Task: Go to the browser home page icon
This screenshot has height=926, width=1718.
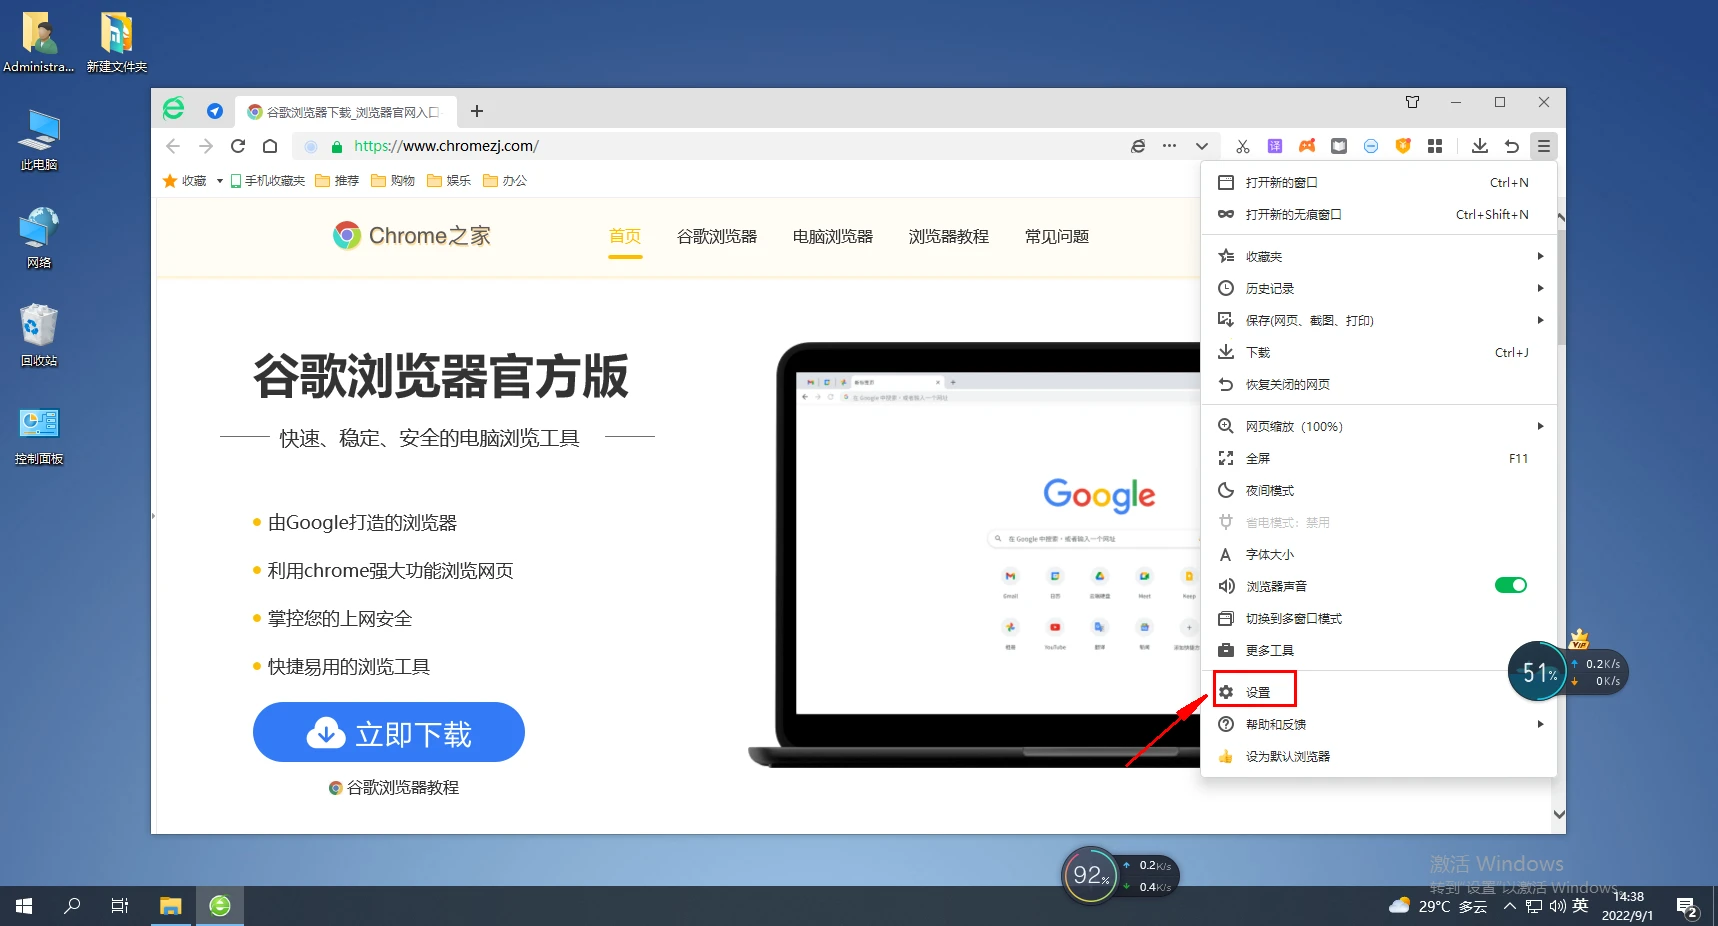Action: click(270, 146)
